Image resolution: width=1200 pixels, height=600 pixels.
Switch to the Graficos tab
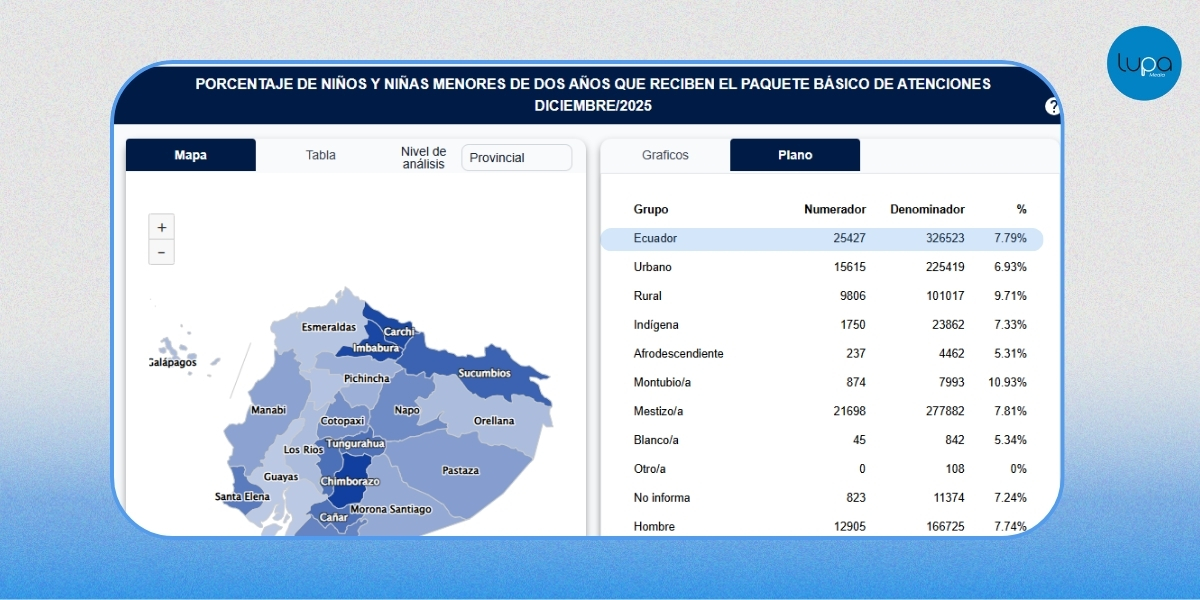click(665, 155)
